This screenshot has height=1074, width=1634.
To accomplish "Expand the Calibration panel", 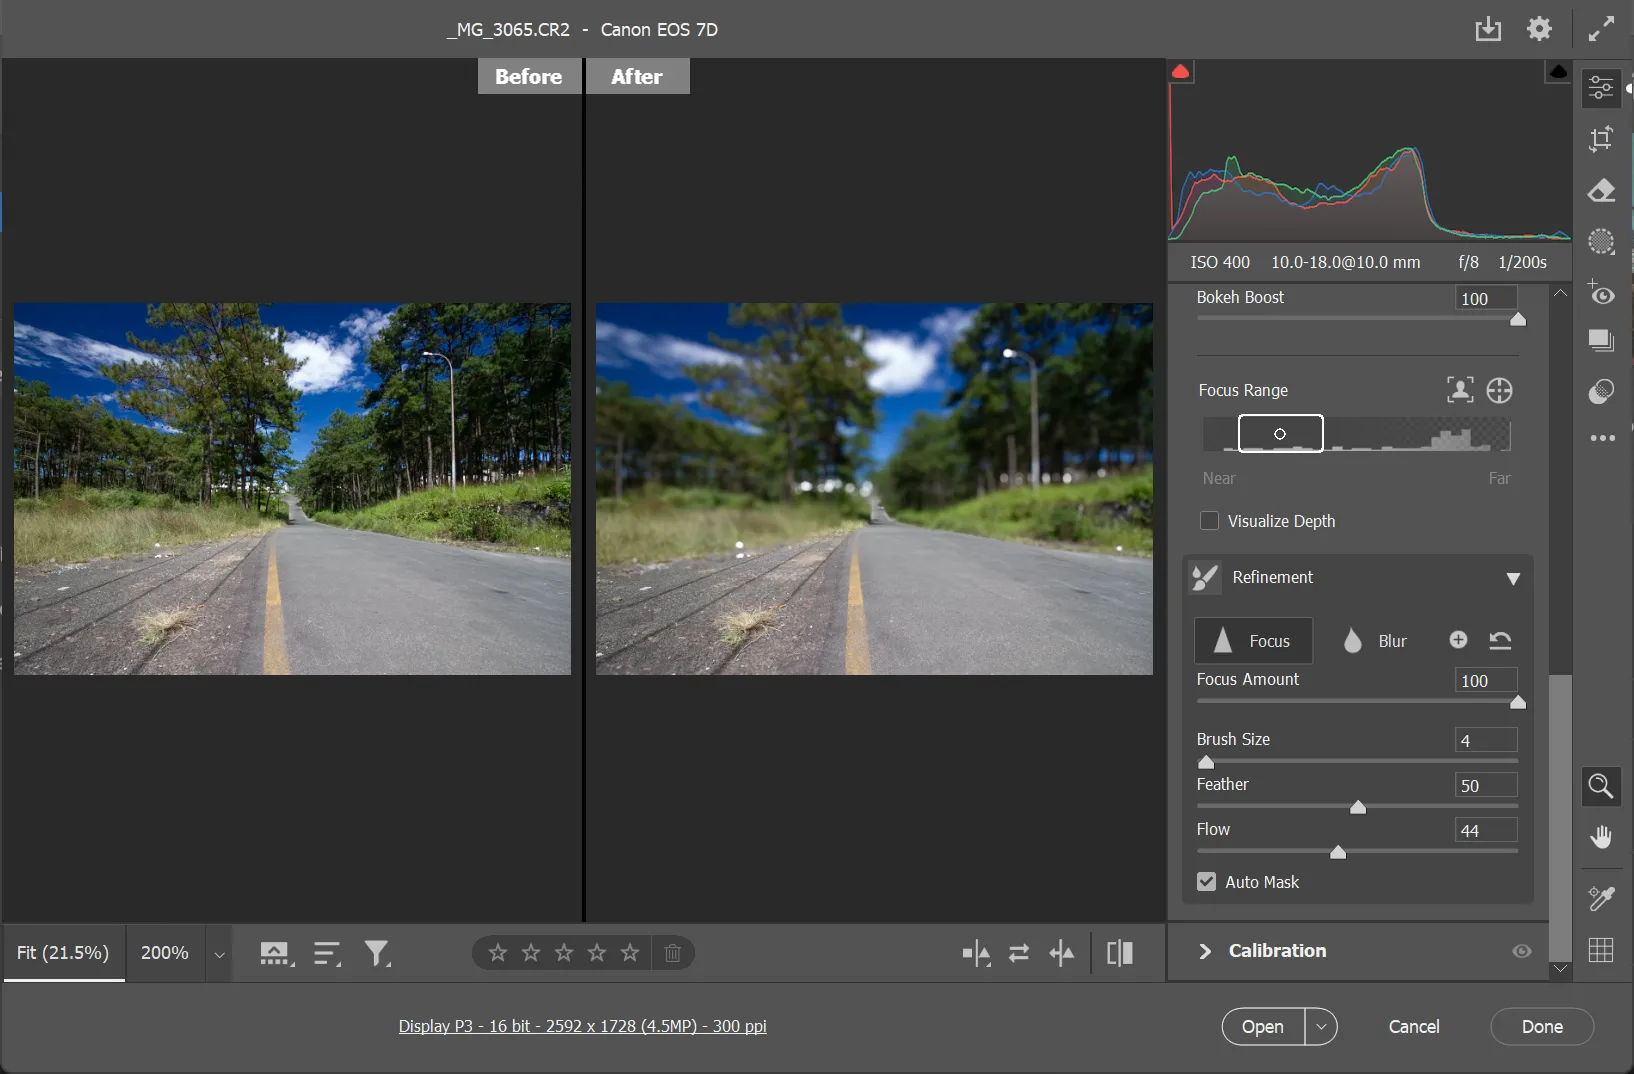I will (x=1205, y=951).
